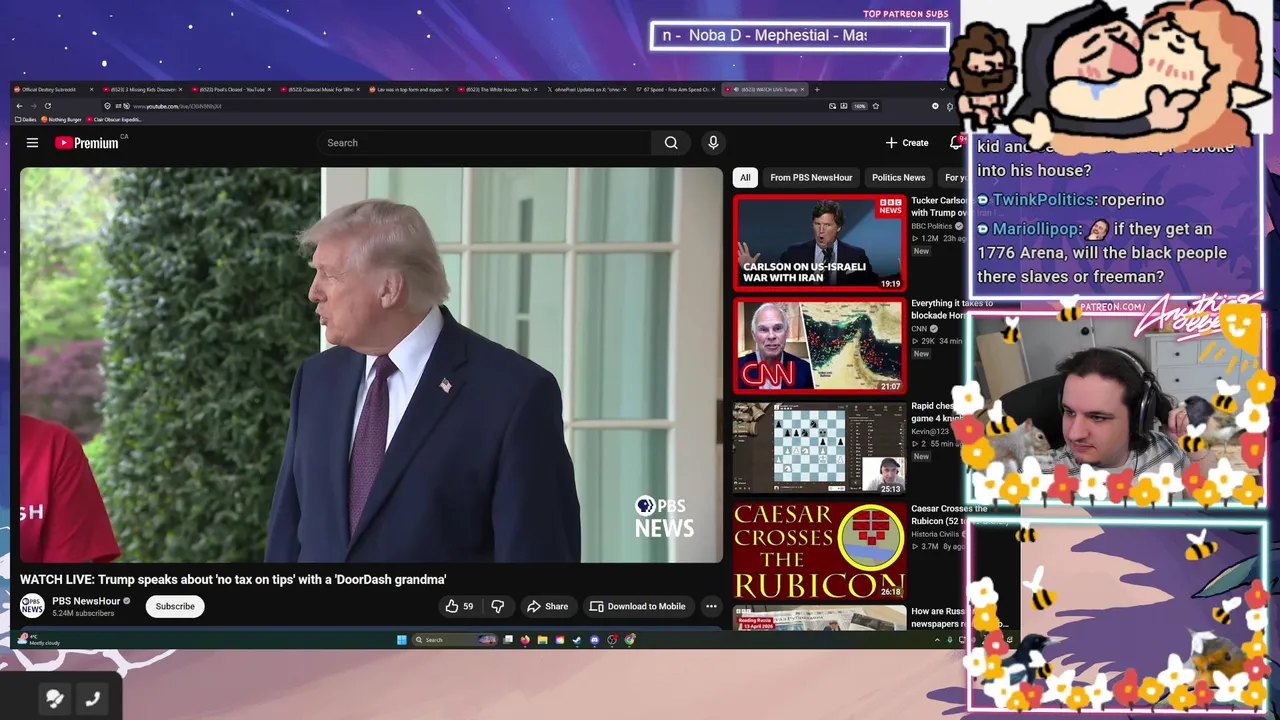Open Firefox from the taskbar
Screen dimensions: 1280x720
pos(525,640)
